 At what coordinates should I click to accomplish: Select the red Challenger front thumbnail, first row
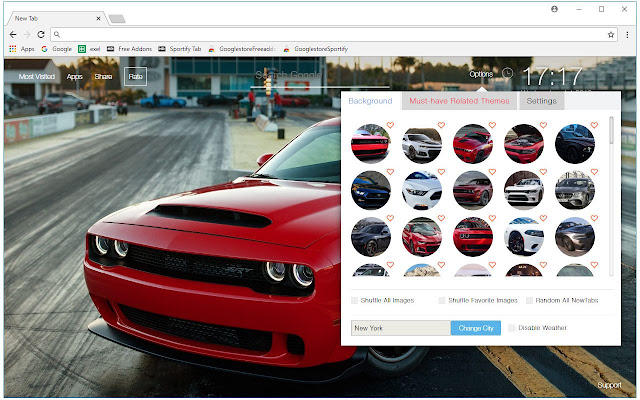[371, 144]
